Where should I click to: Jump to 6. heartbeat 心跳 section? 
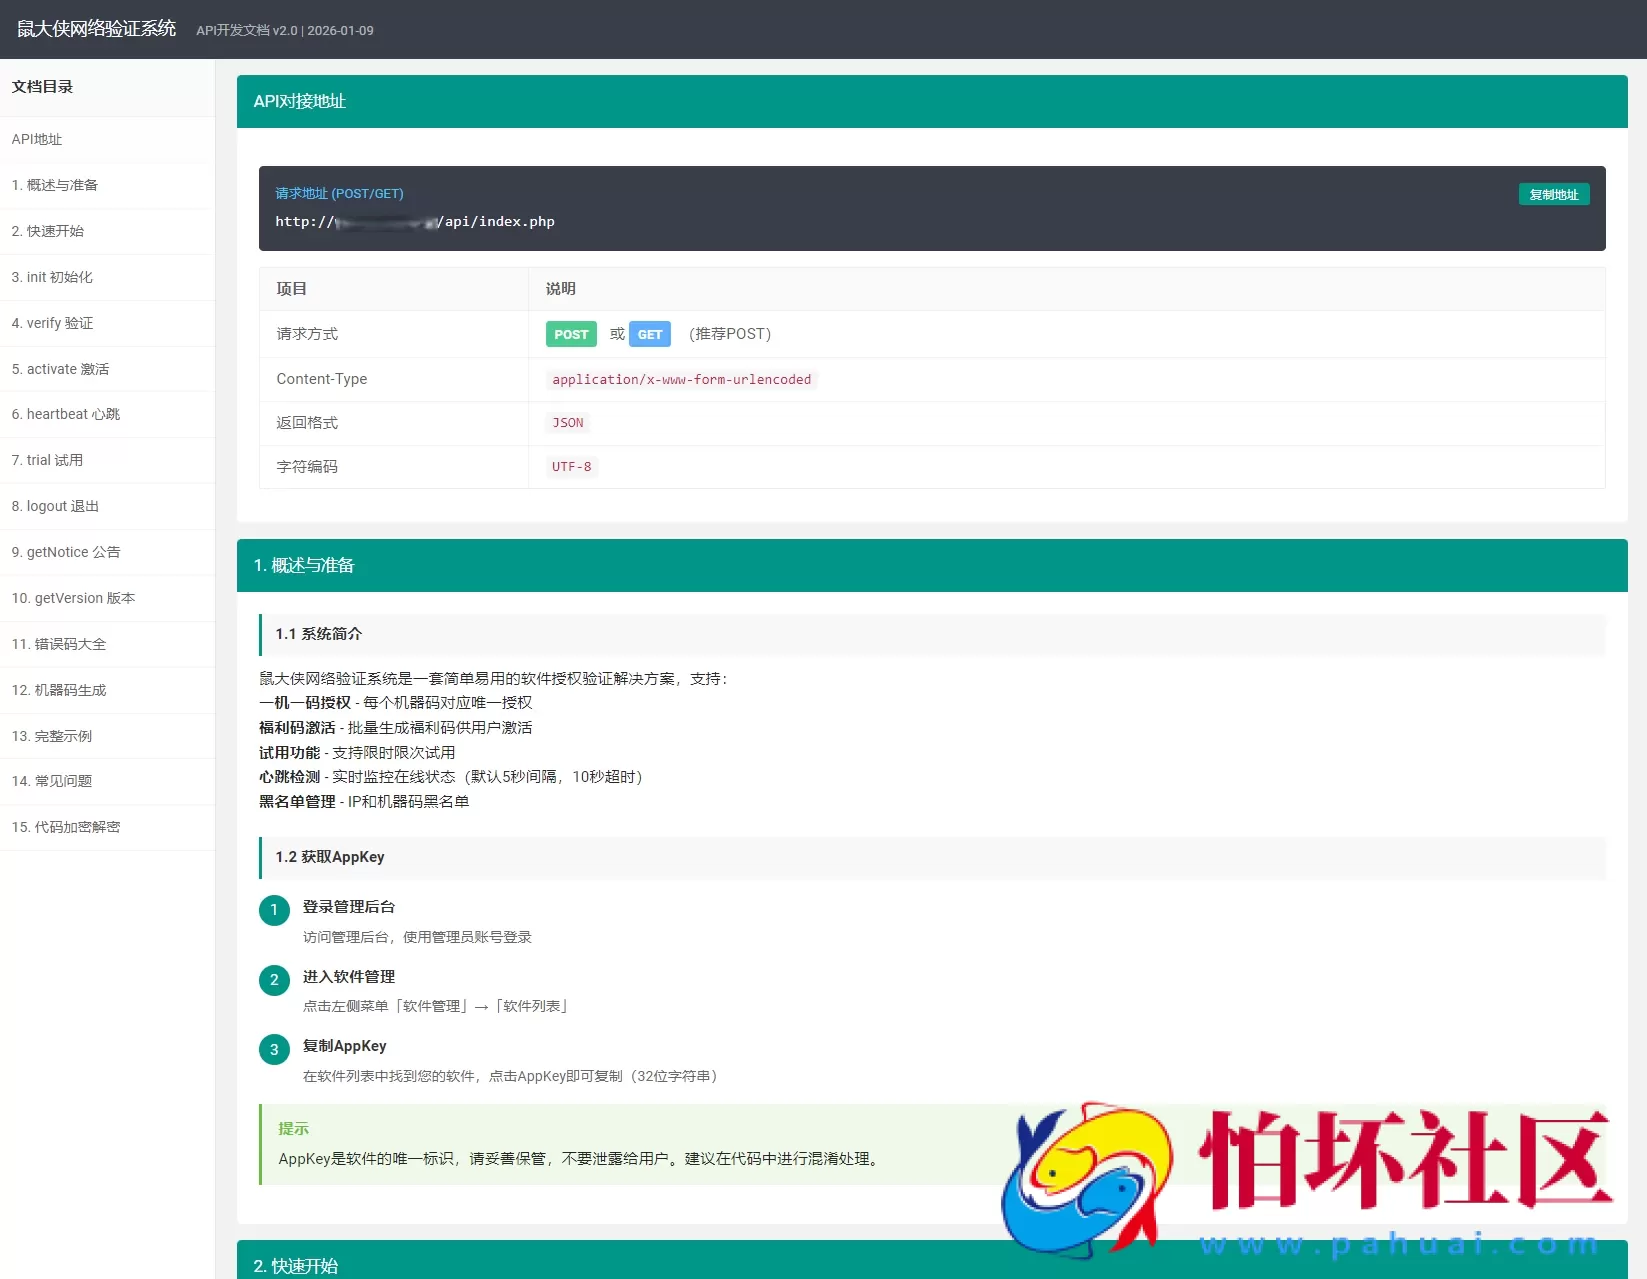64,414
